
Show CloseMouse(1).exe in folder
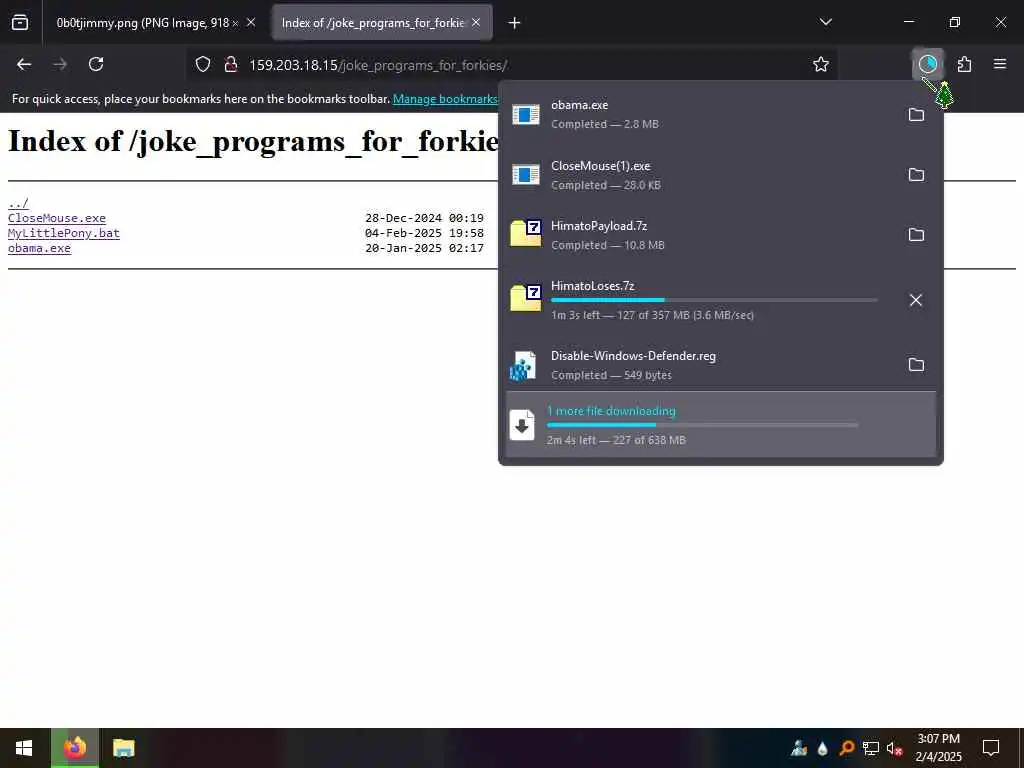click(916, 174)
